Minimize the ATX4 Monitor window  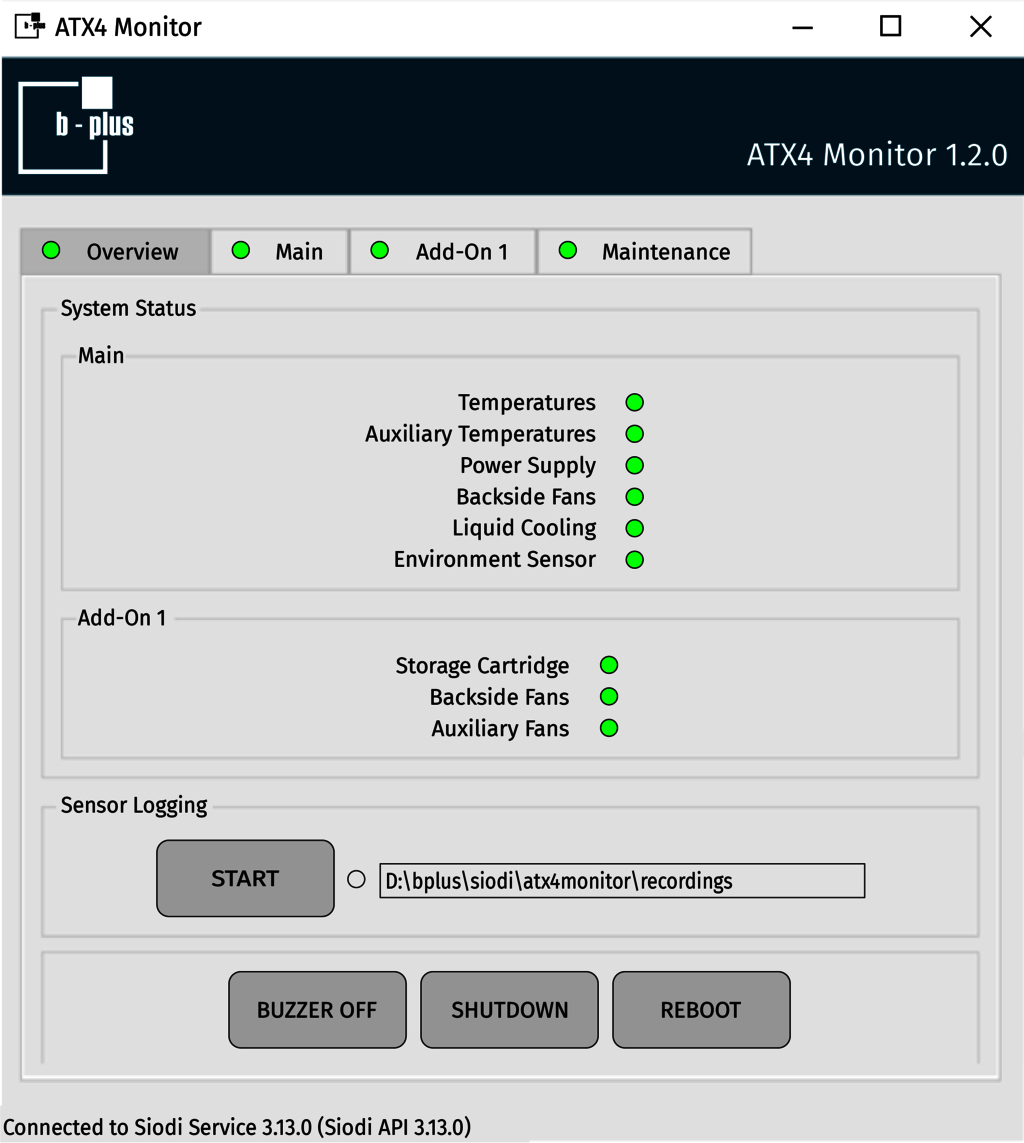802,27
